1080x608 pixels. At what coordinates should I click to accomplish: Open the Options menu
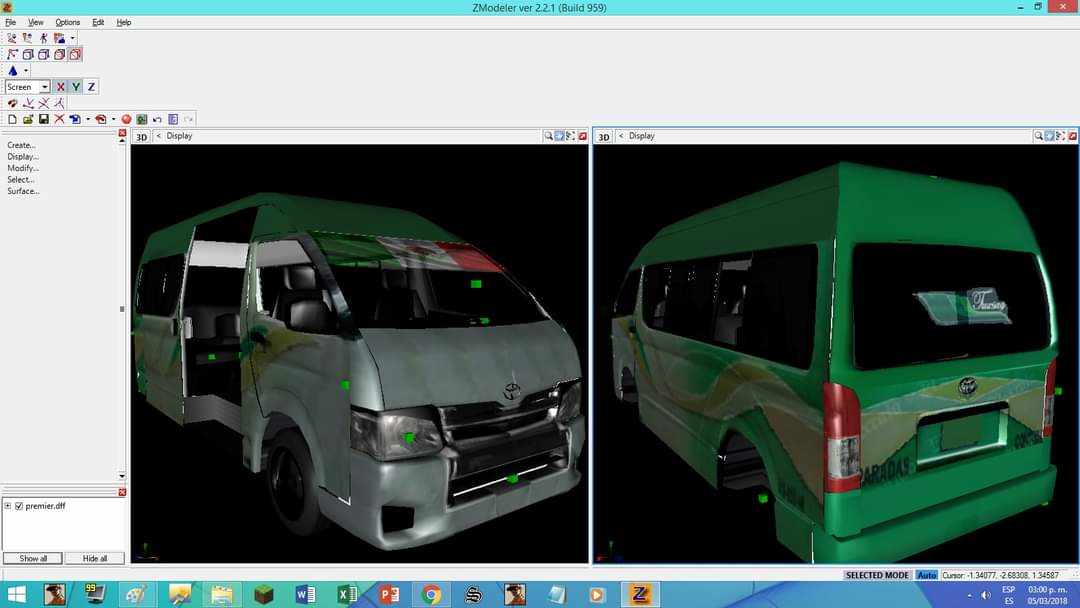(67, 22)
